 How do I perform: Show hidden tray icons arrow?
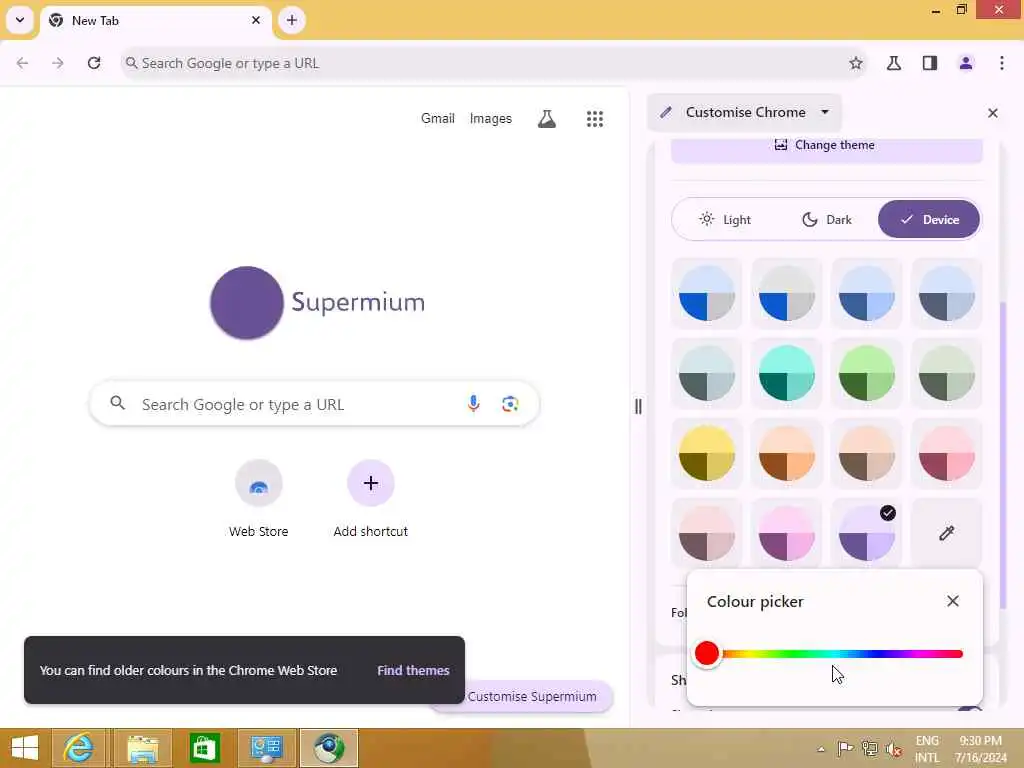point(821,749)
